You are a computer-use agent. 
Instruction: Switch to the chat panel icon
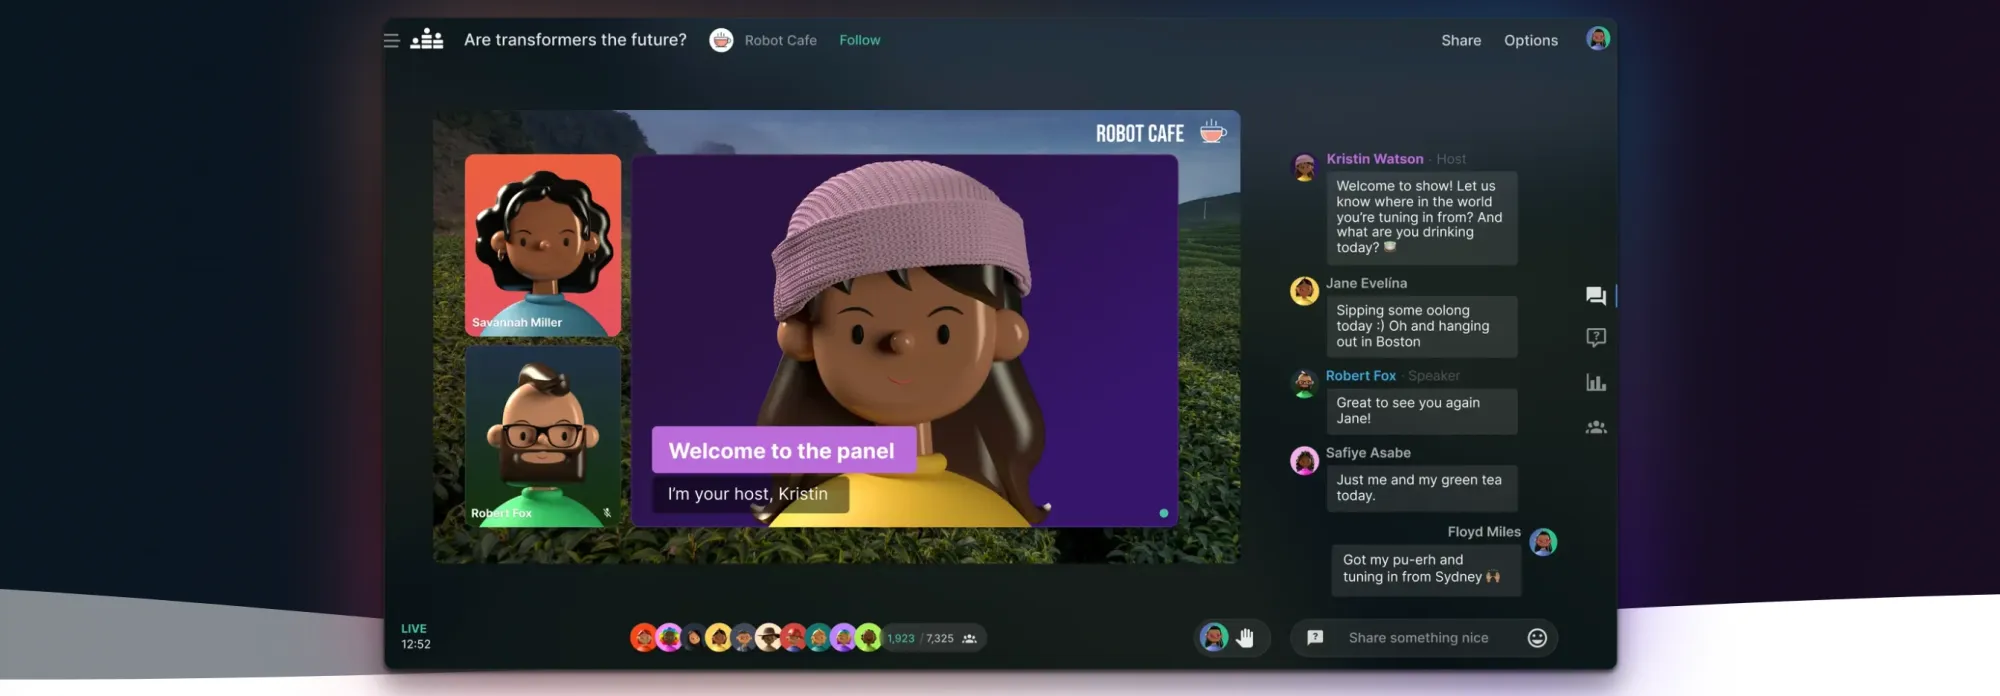click(1596, 296)
